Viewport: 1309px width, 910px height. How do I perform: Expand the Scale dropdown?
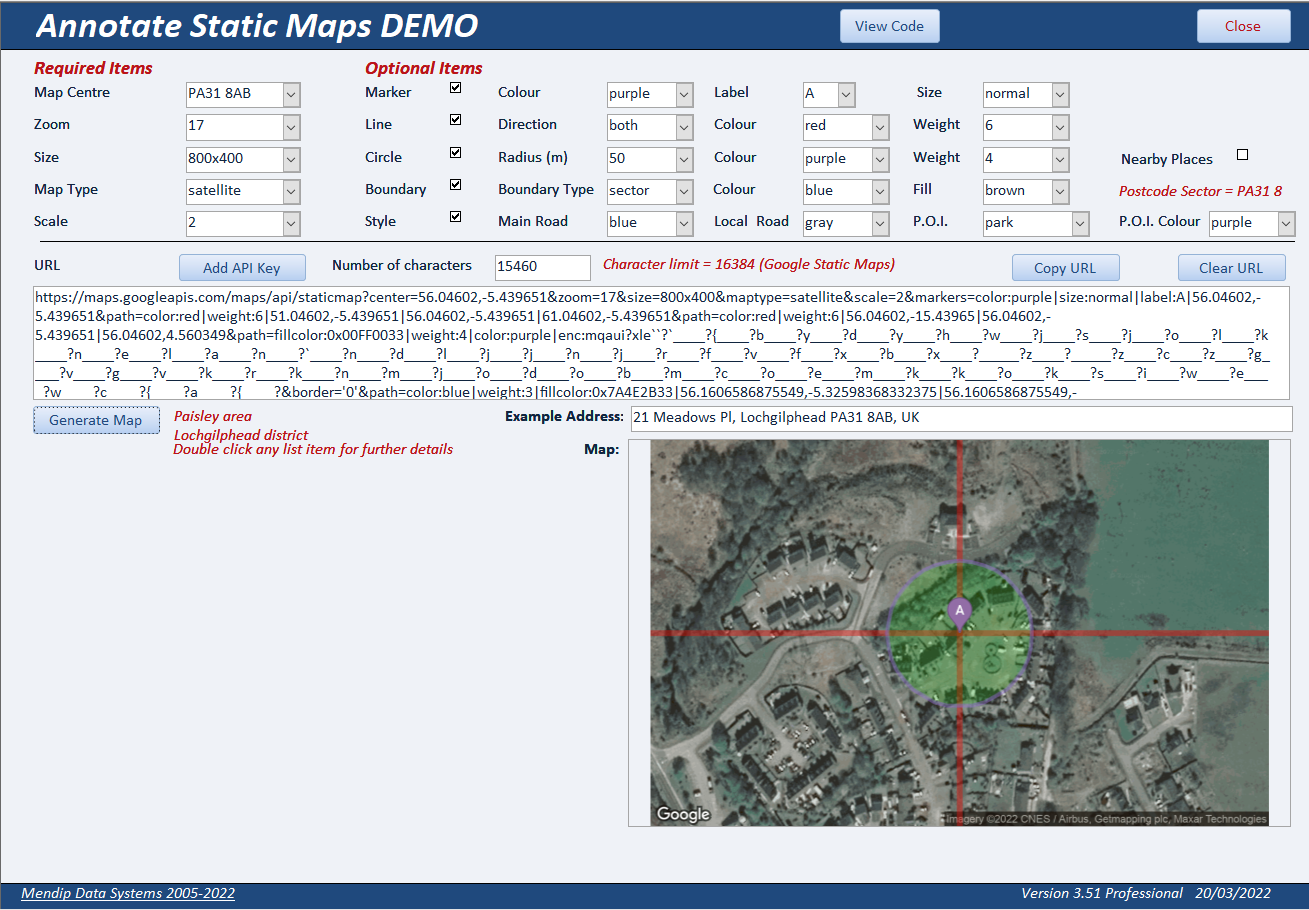(x=291, y=223)
